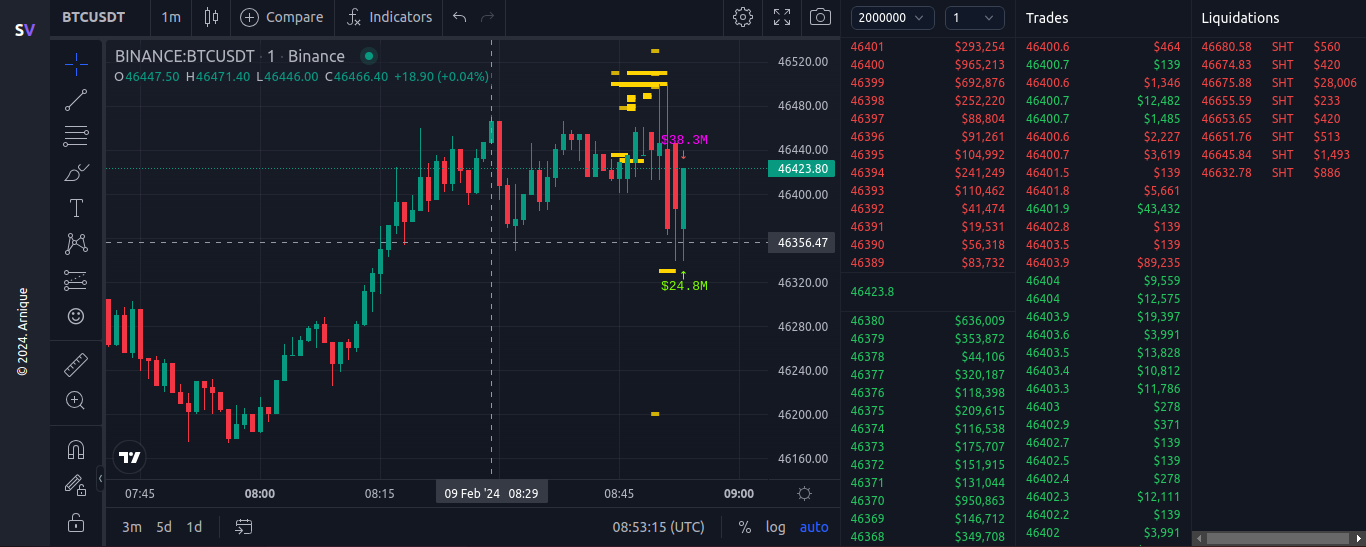Select the ruler measure tool
Image resolution: width=1366 pixels, height=547 pixels.
tap(76, 364)
